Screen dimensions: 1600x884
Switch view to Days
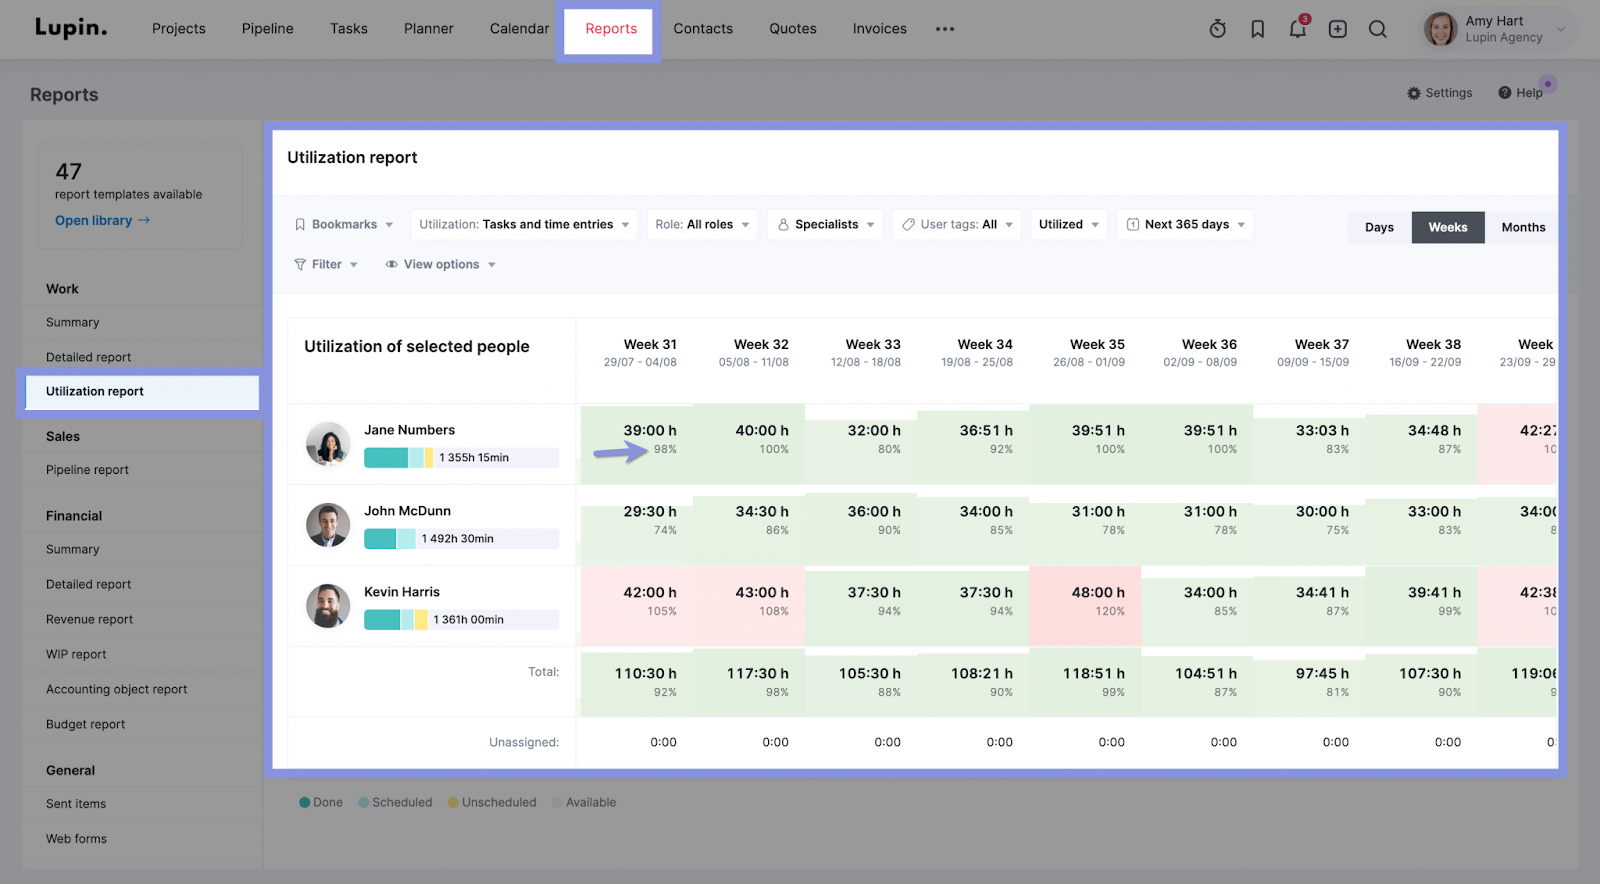pyautogui.click(x=1379, y=227)
